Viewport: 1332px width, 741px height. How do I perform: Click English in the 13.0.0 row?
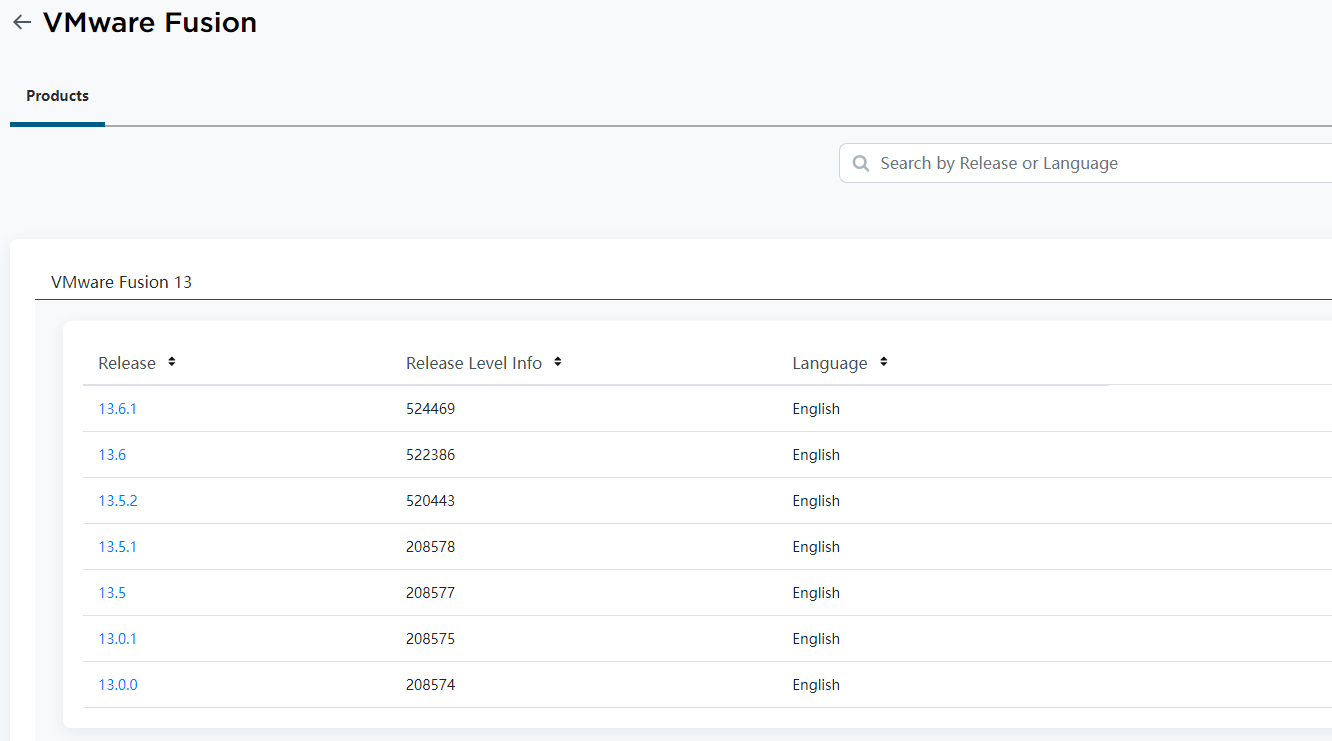[816, 685]
